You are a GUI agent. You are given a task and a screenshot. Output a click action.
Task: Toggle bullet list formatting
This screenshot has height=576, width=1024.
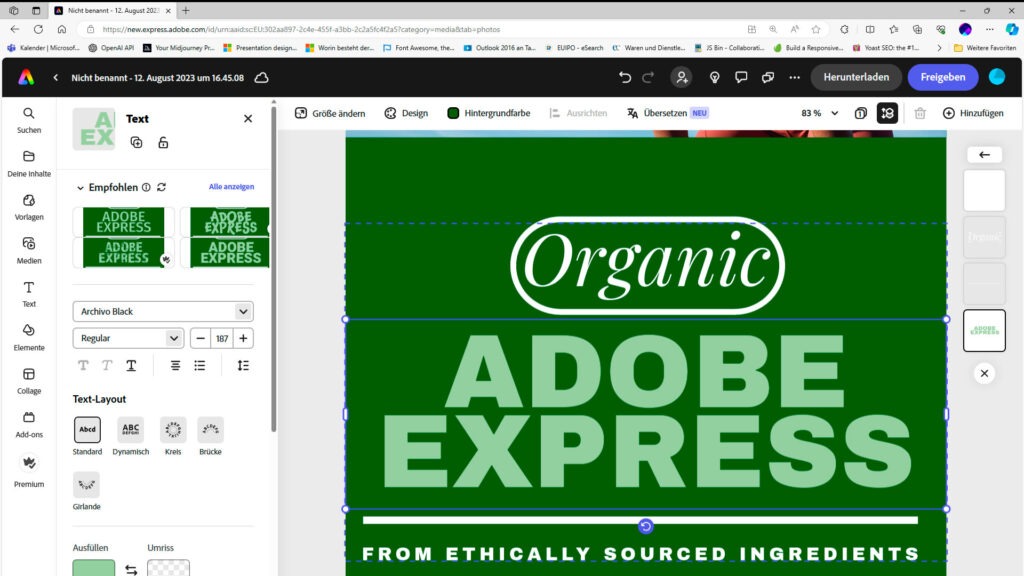pos(200,365)
